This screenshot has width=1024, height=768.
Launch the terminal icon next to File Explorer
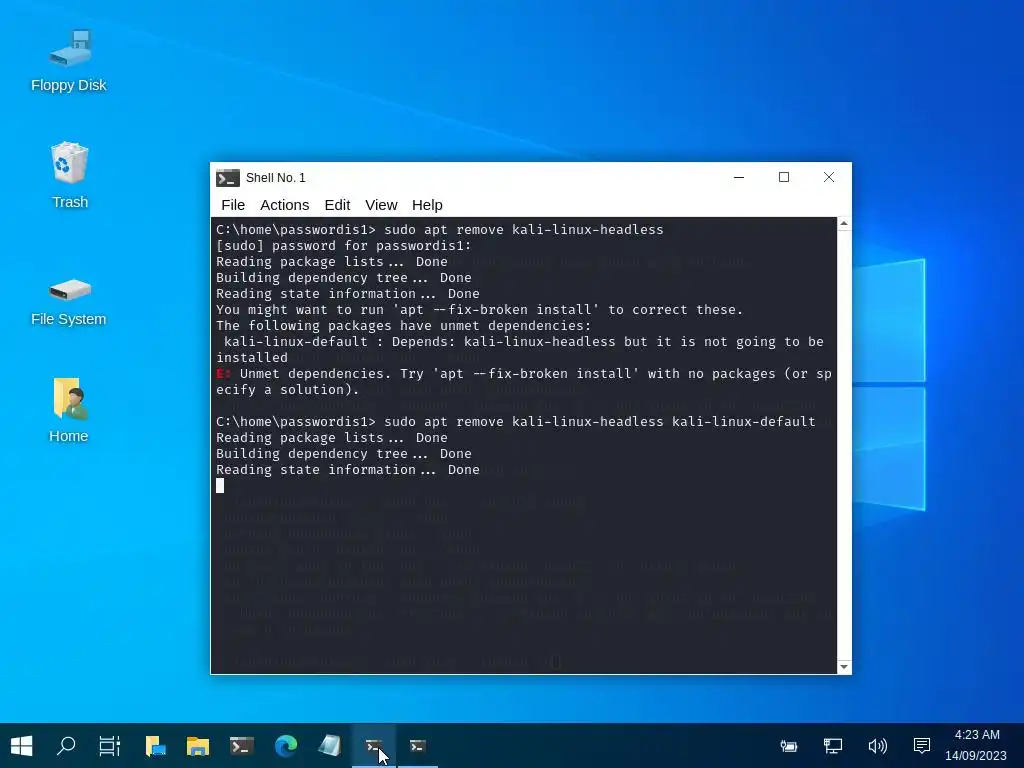[242, 746]
